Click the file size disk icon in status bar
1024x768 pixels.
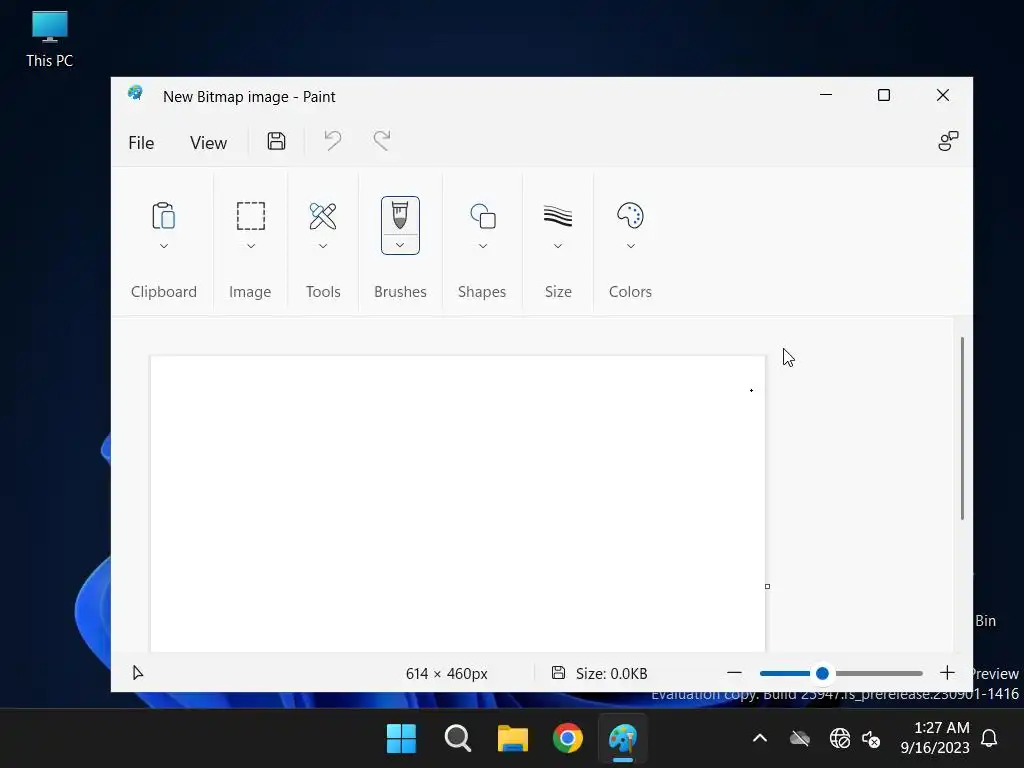(x=558, y=673)
